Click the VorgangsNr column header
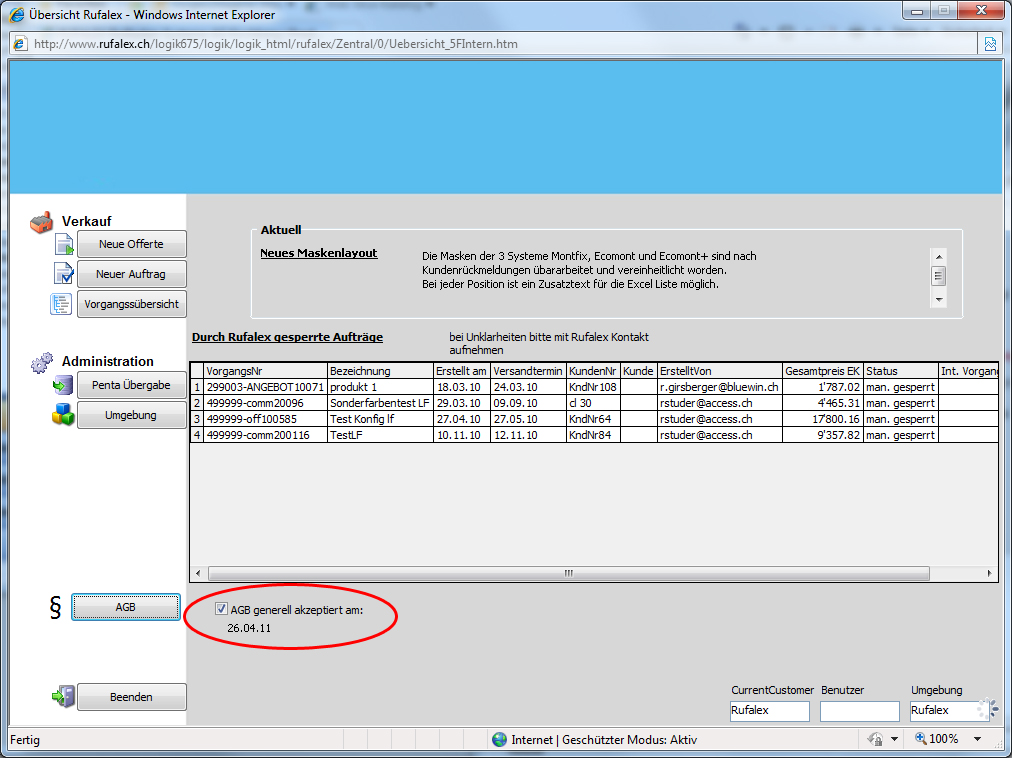 point(266,371)
